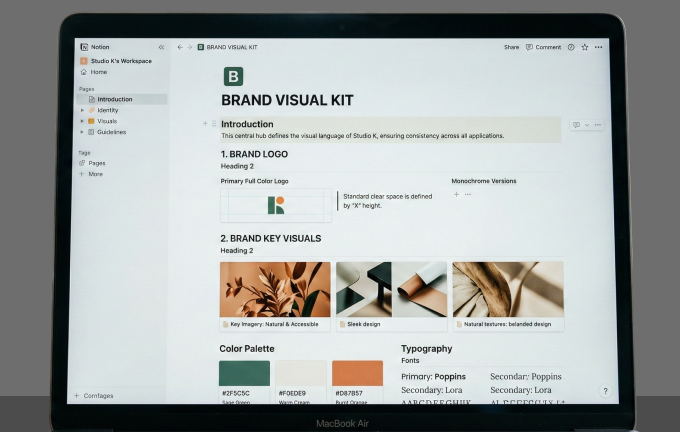Click the drag handle beside Introduction block
Image resolution: width=680 pixels, height=432 pixels.
pos(214,124)
